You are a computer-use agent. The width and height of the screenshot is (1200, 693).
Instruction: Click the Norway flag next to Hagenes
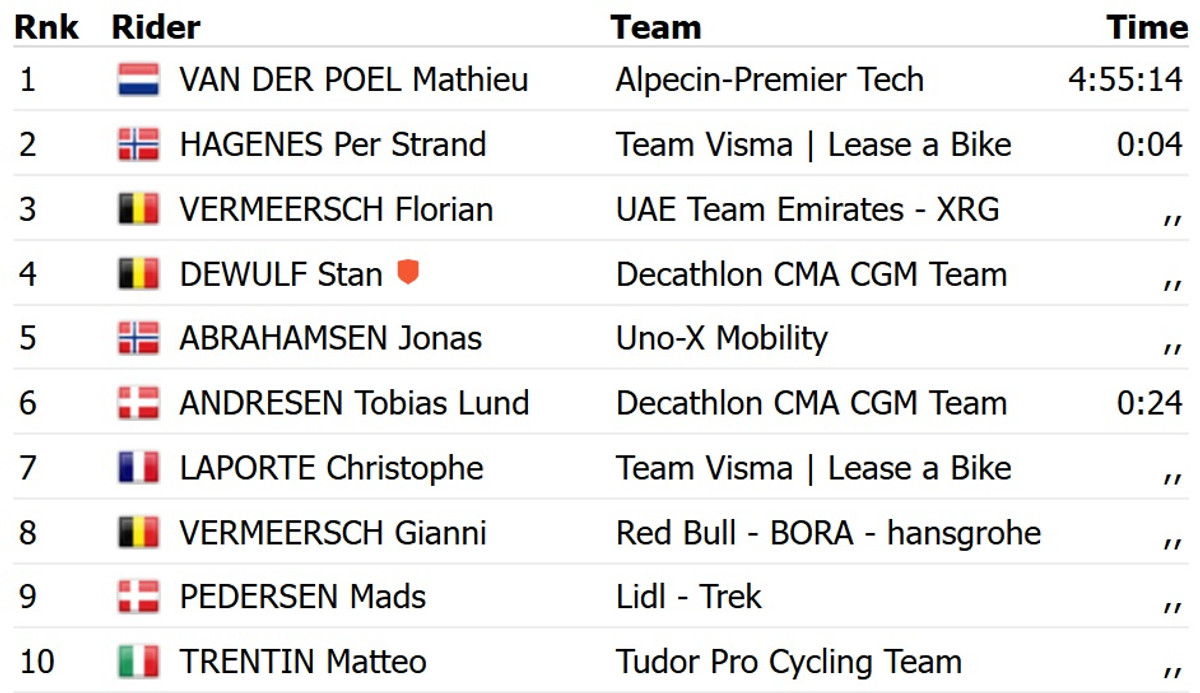tap(138, 145)
